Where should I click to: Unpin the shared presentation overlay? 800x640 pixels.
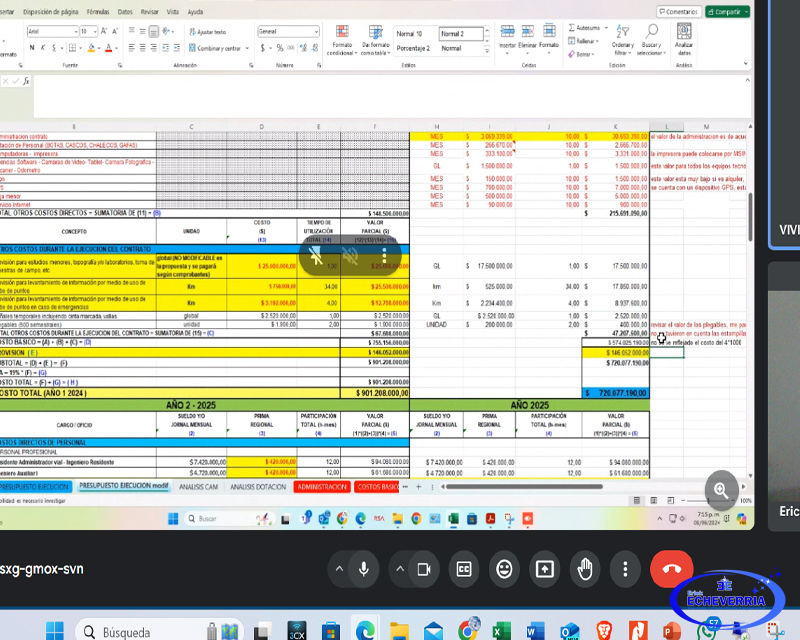click(x=317, y=256)
